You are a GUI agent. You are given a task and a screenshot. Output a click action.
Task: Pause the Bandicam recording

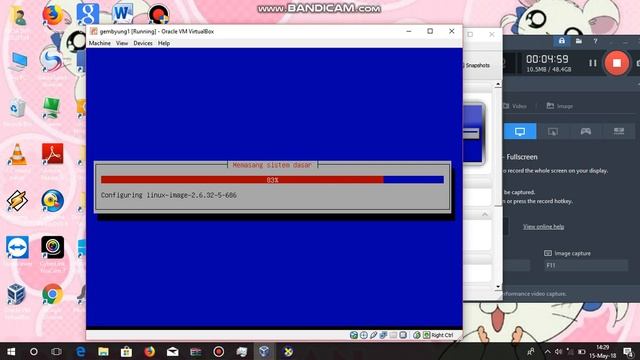(x=593, y=63)
